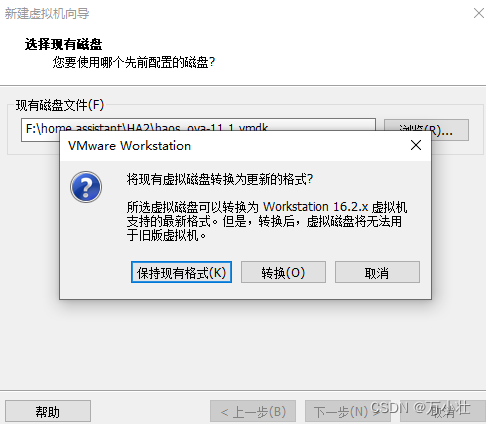Click the 将现有虚拟磁盘转换为更新的格式? question text

220,179
